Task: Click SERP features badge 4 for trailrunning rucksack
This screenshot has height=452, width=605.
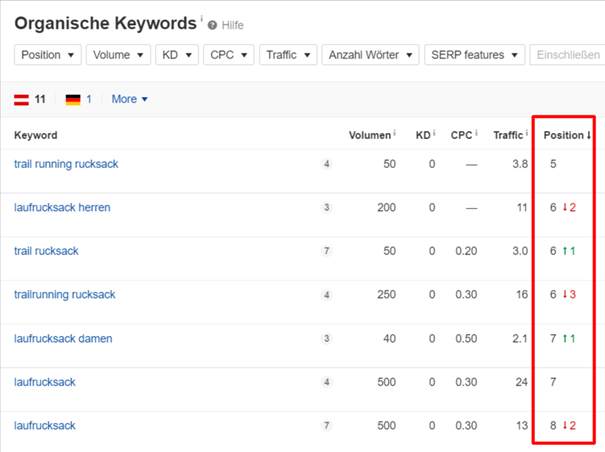Action: (326, 295)
